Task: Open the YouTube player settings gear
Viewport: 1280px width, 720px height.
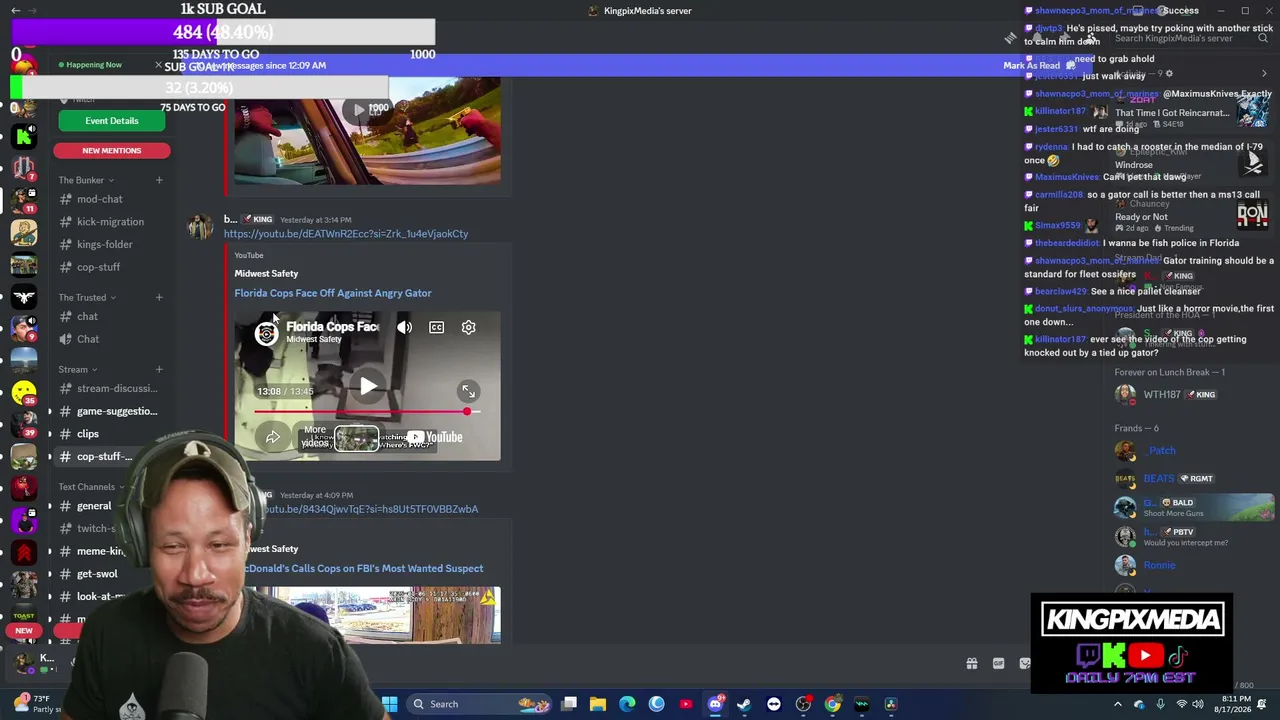Action: pos(468,327)
